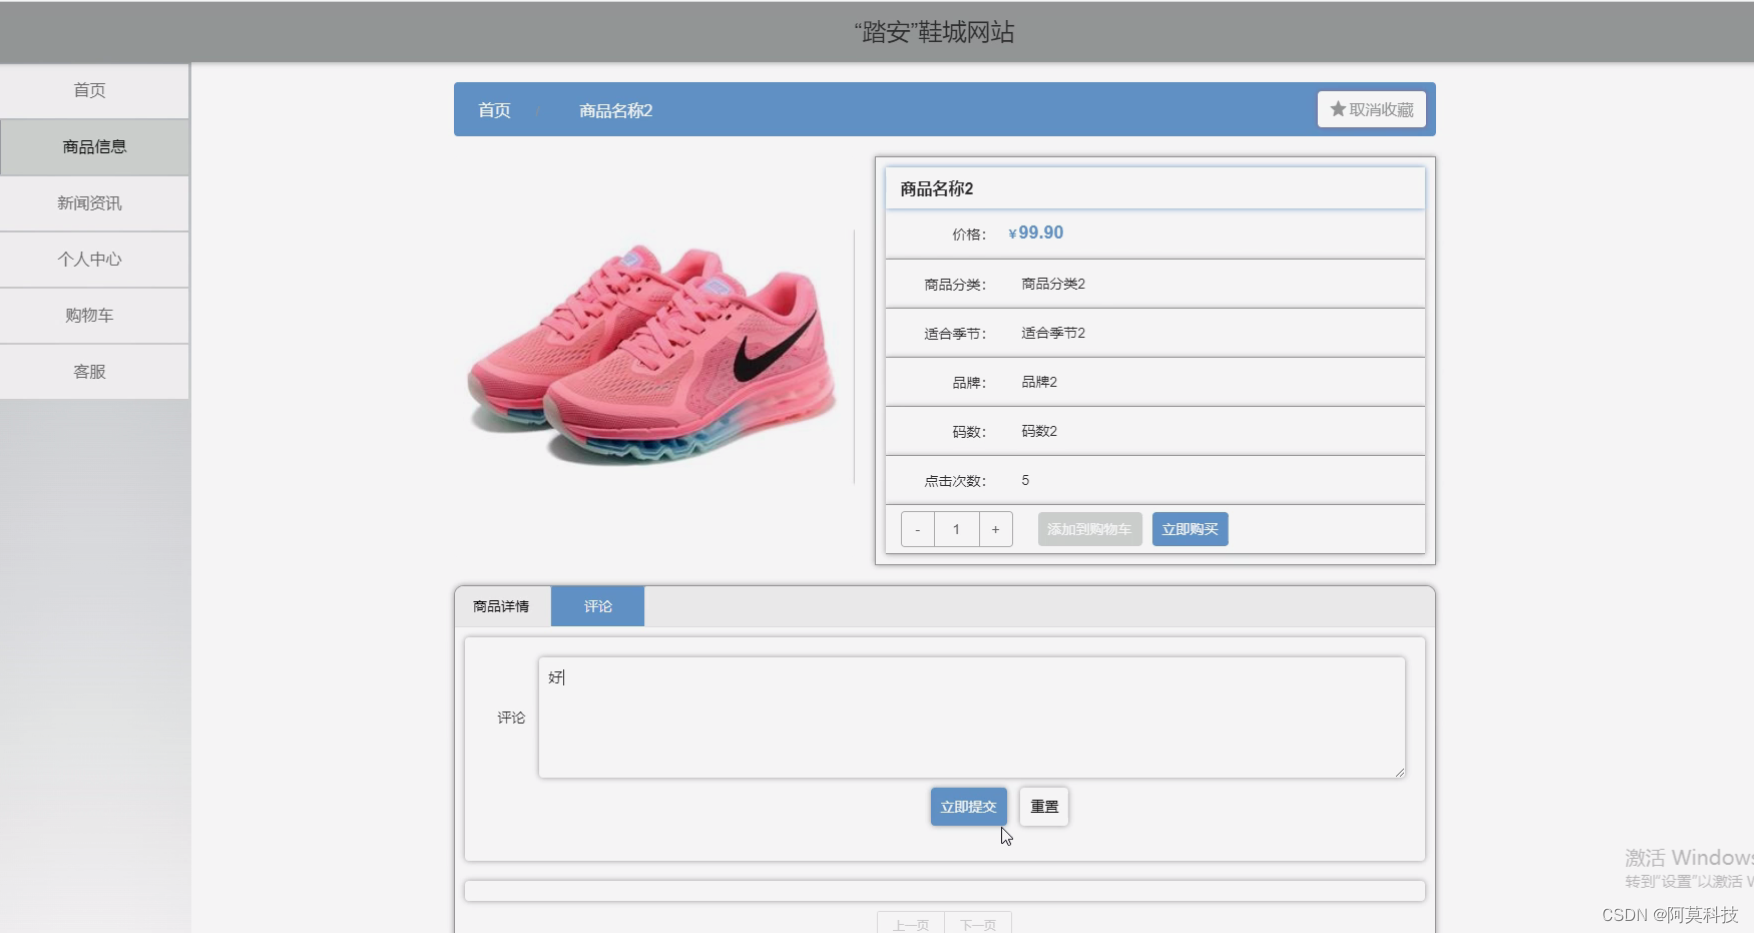Viewport: 1754px width, 933px height.
Task: Click the pink sneaker product image
Action: 652,355
